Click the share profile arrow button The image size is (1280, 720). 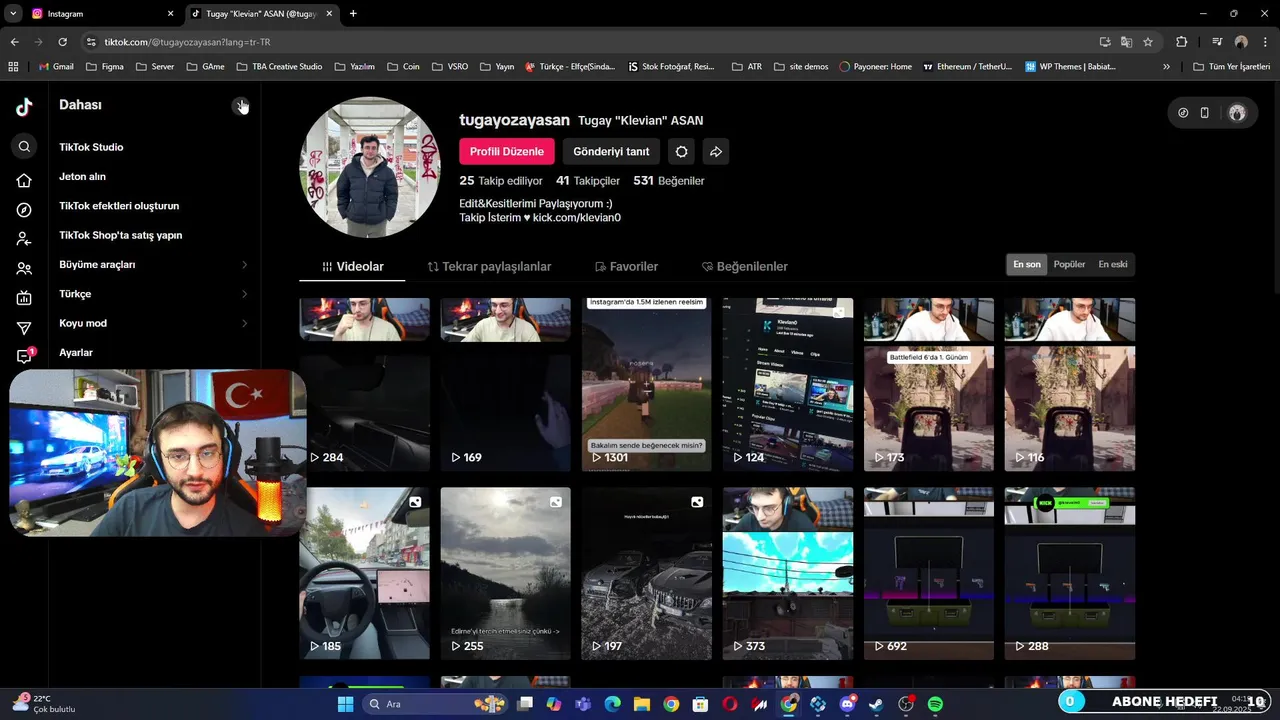pos(716,152)
